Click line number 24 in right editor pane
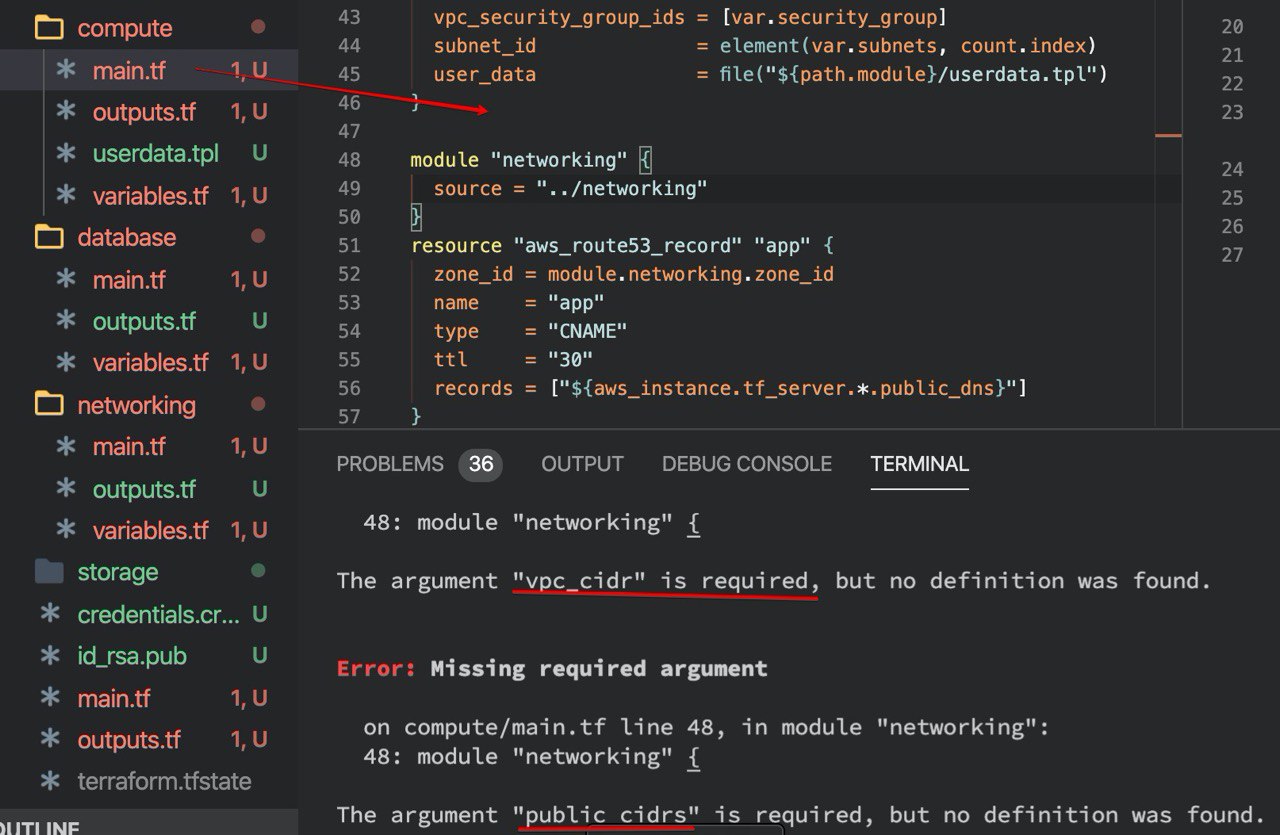Image resolution: width=1280 pixels, height=835 pixels. pyautogui.click(x=1232, y=169)
